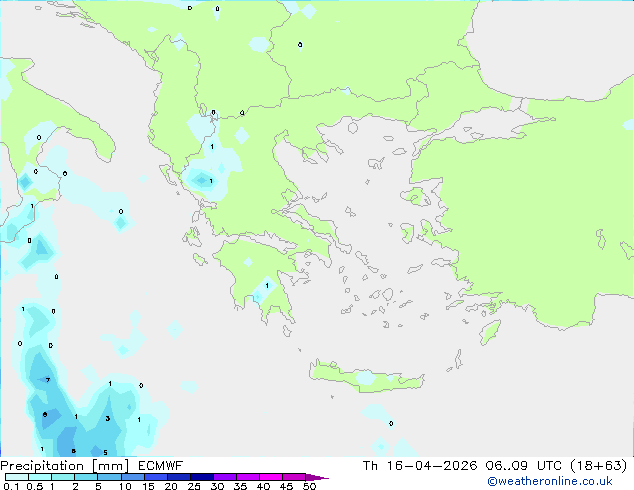
Task: Click the "ECMWF" model label
Action: click(x=161, y=466)
